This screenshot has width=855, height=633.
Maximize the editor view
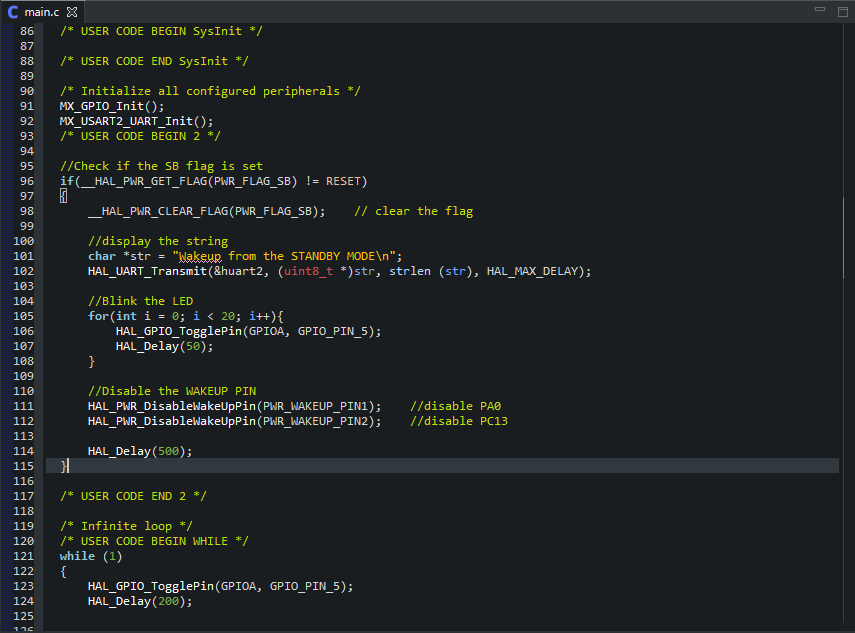(x=842, y=10)
